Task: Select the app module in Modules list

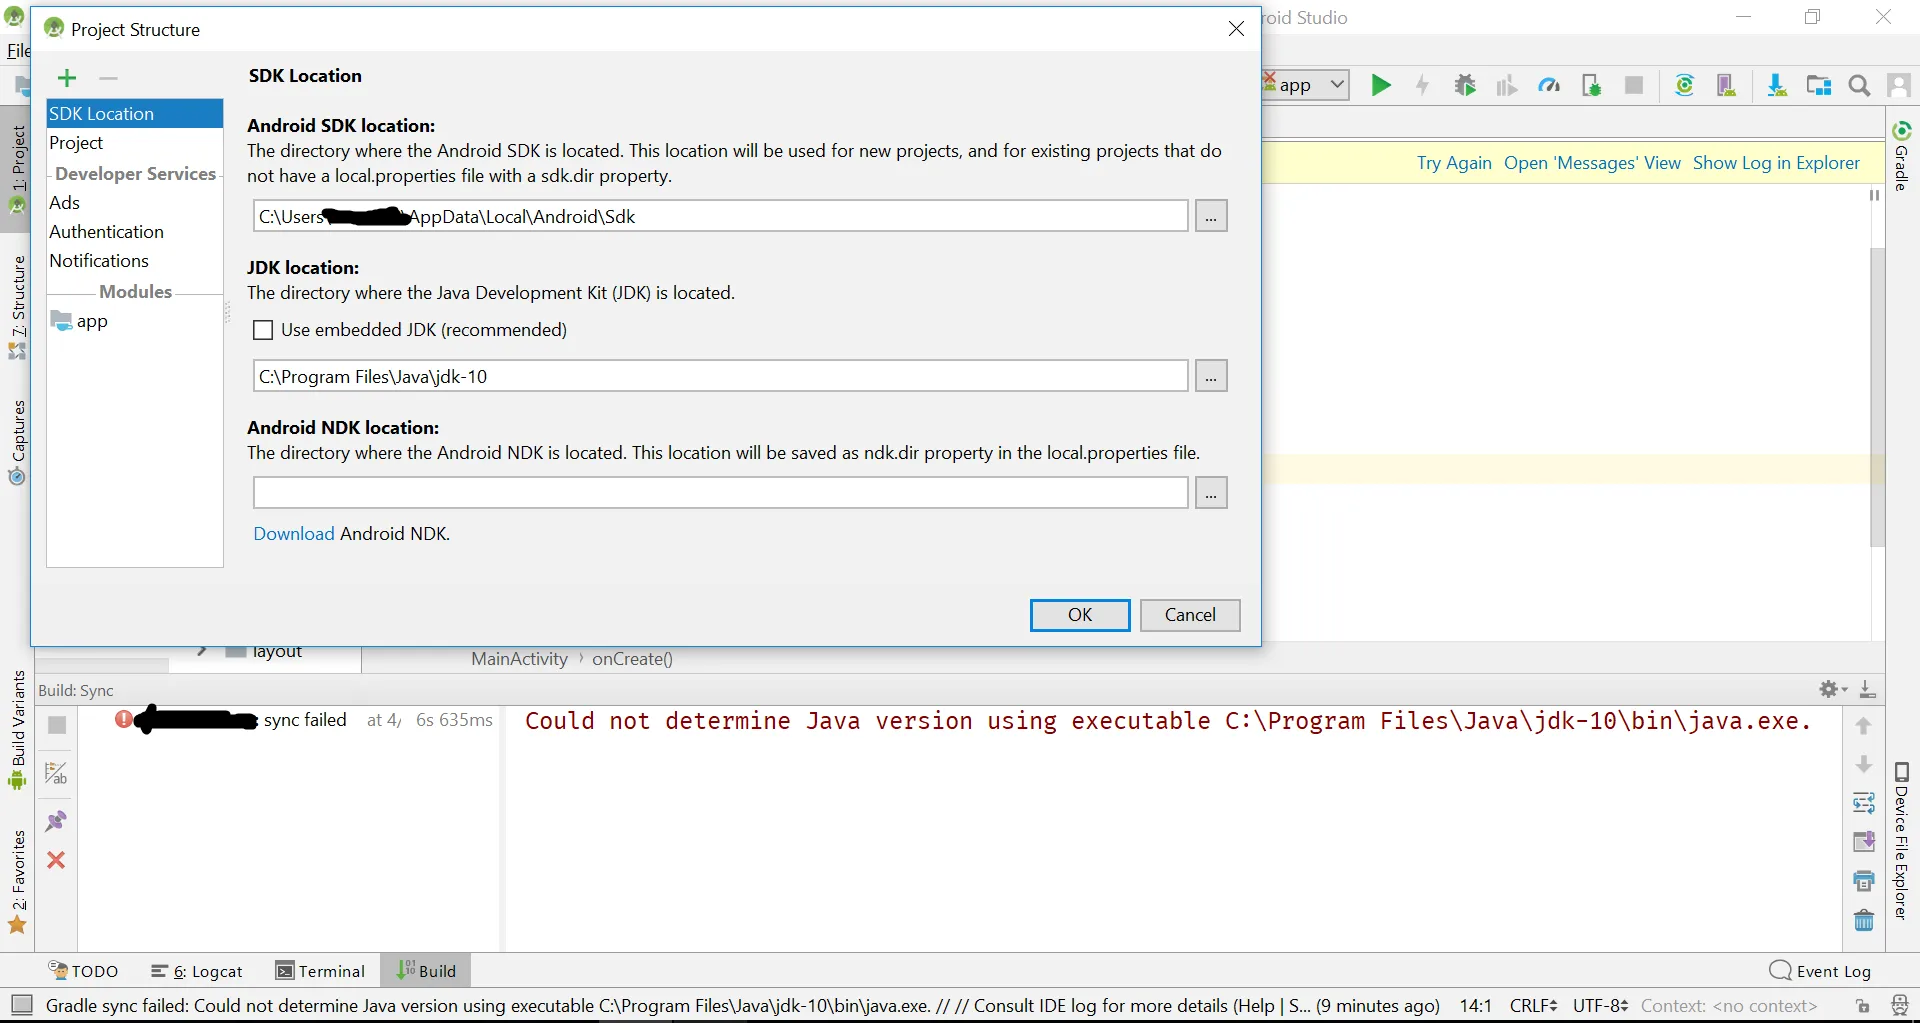Action: pos(135,321)
